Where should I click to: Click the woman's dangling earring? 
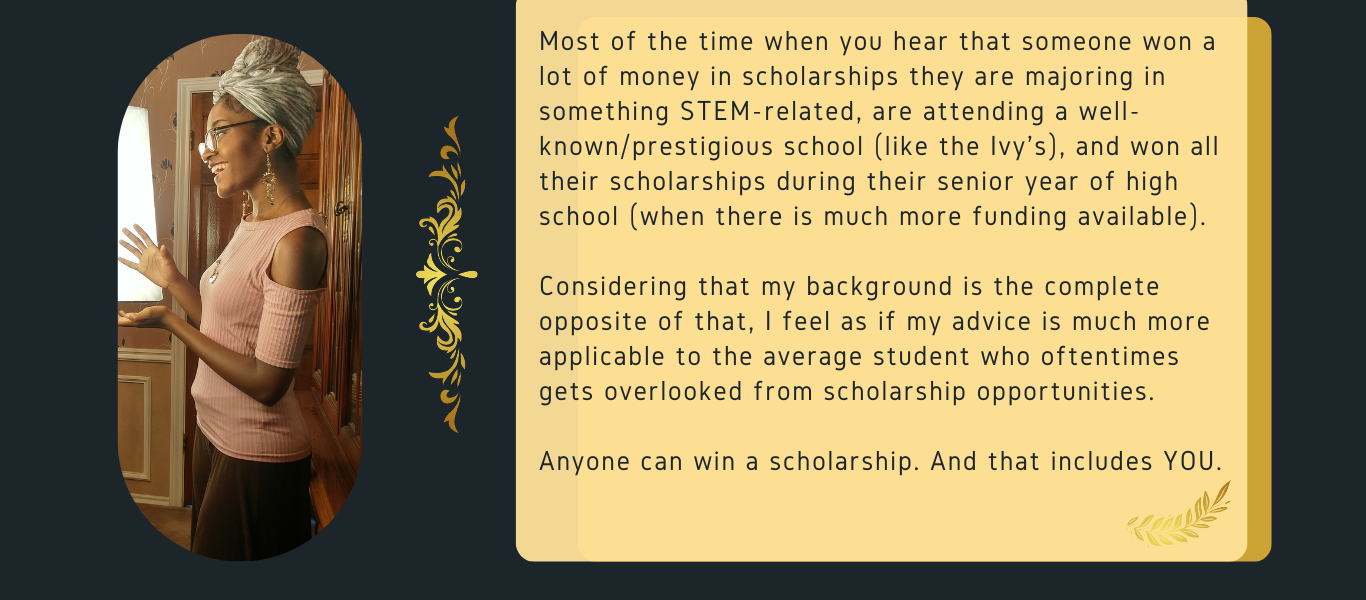268,179
